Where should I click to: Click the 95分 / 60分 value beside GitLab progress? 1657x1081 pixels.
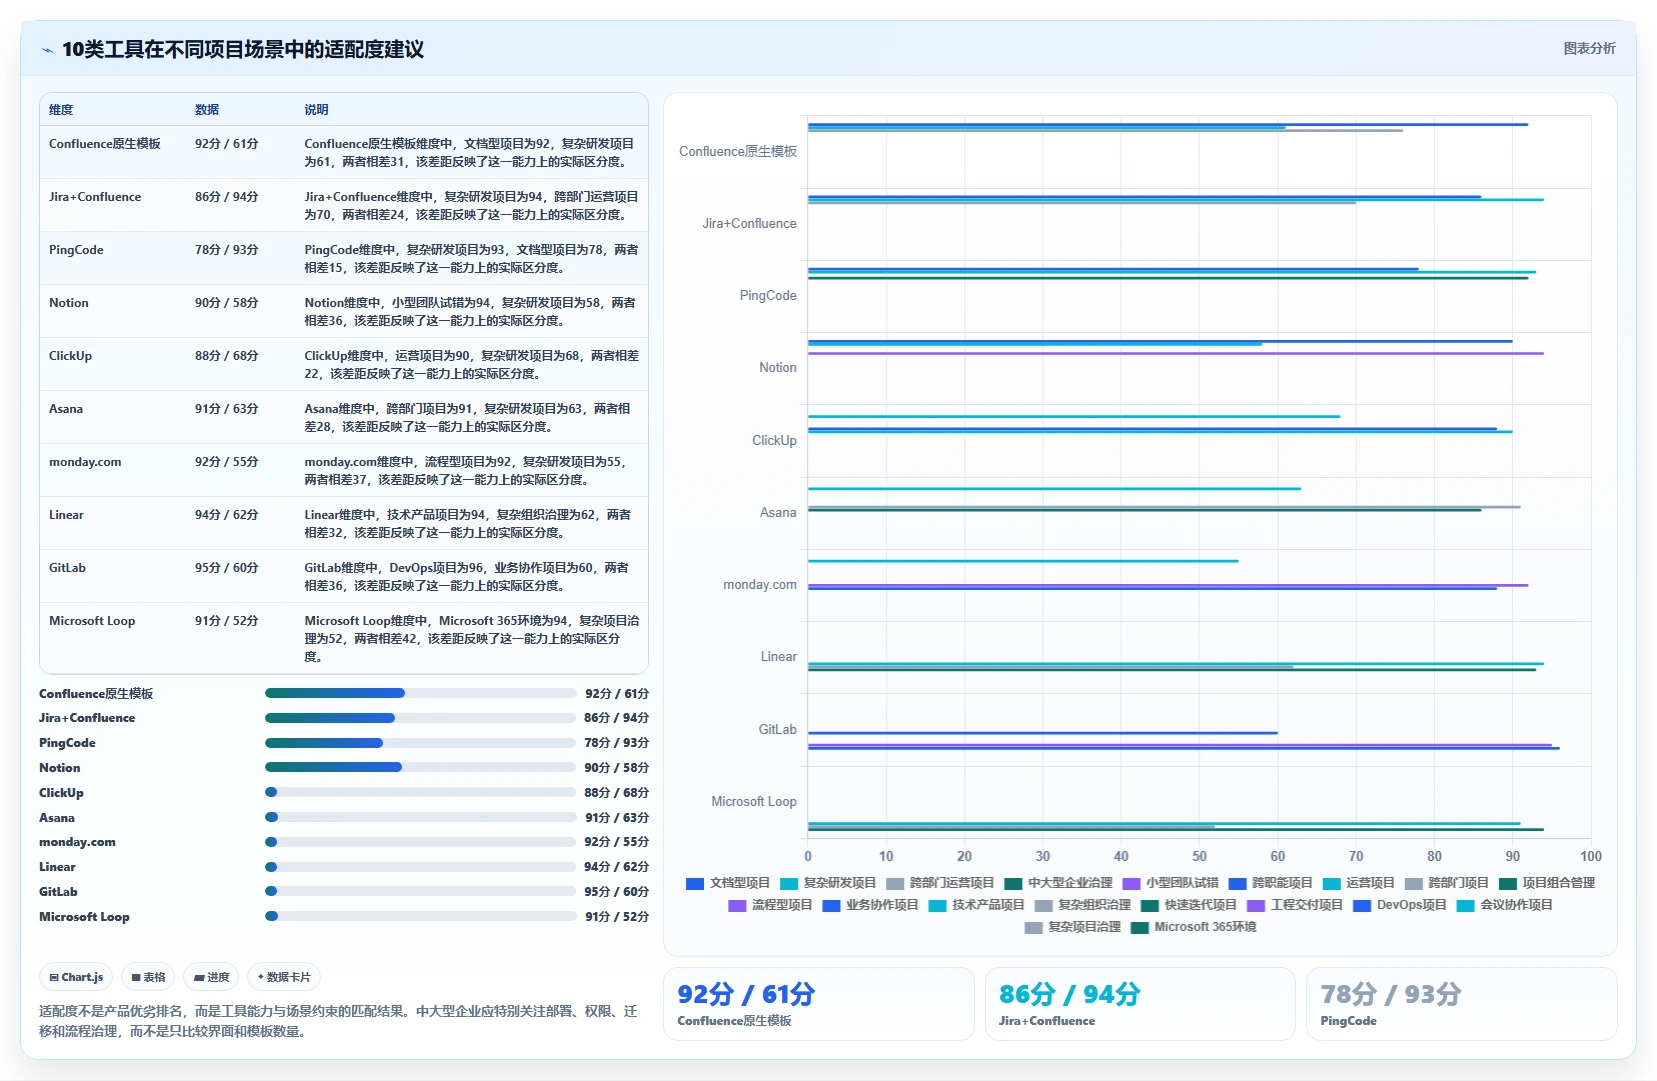coord(617,892)
